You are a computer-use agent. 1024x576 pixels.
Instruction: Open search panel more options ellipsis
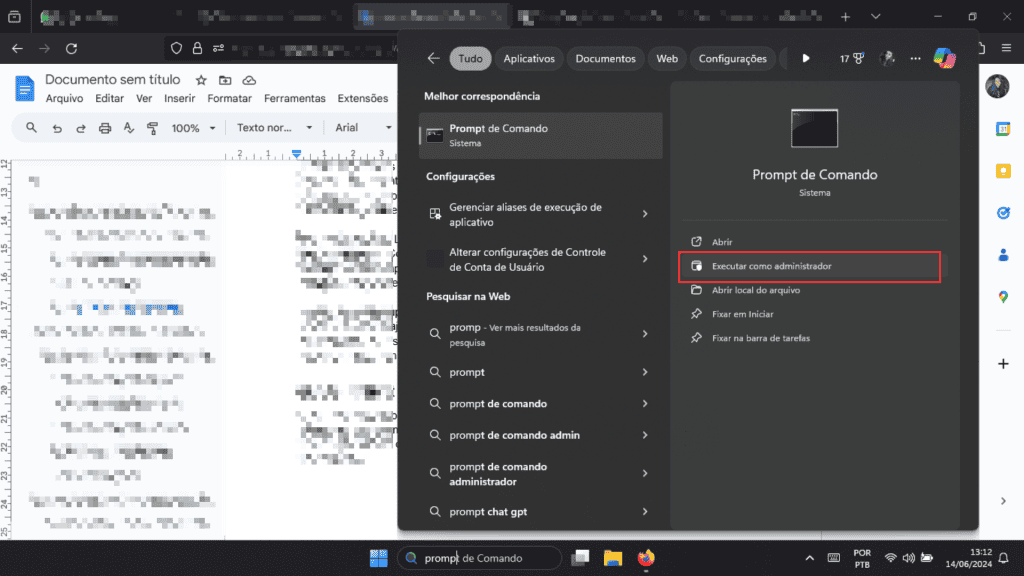click(916, 58)
